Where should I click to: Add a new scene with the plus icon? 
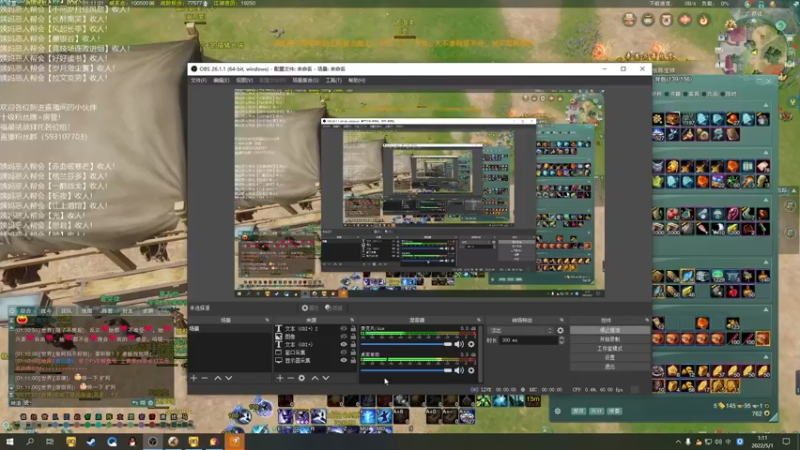(x=193, y=378)
